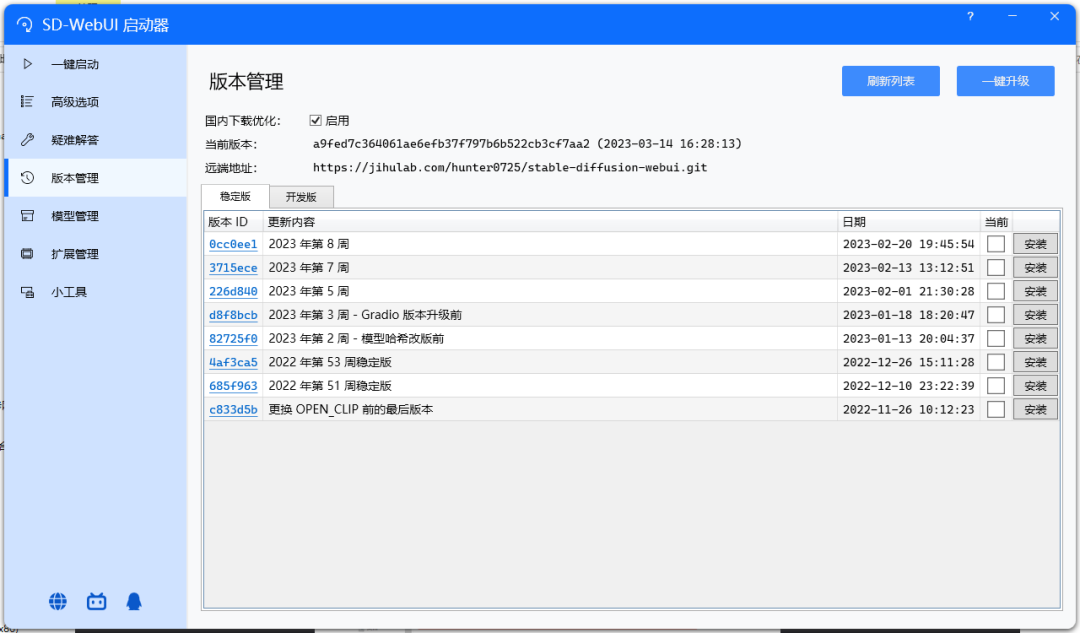This screenshot has height=633, width=1080.
Task: Click the model management box icon
Action: (28, 216)
